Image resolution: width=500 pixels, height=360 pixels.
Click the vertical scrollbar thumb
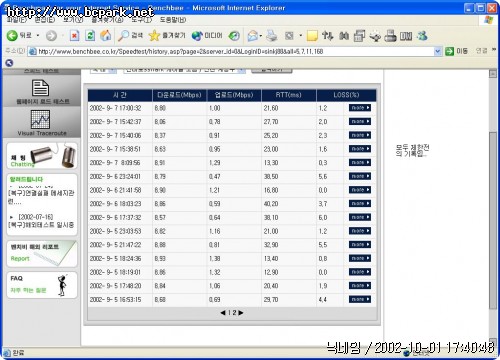pyautogui.click(x=493, y=220)
